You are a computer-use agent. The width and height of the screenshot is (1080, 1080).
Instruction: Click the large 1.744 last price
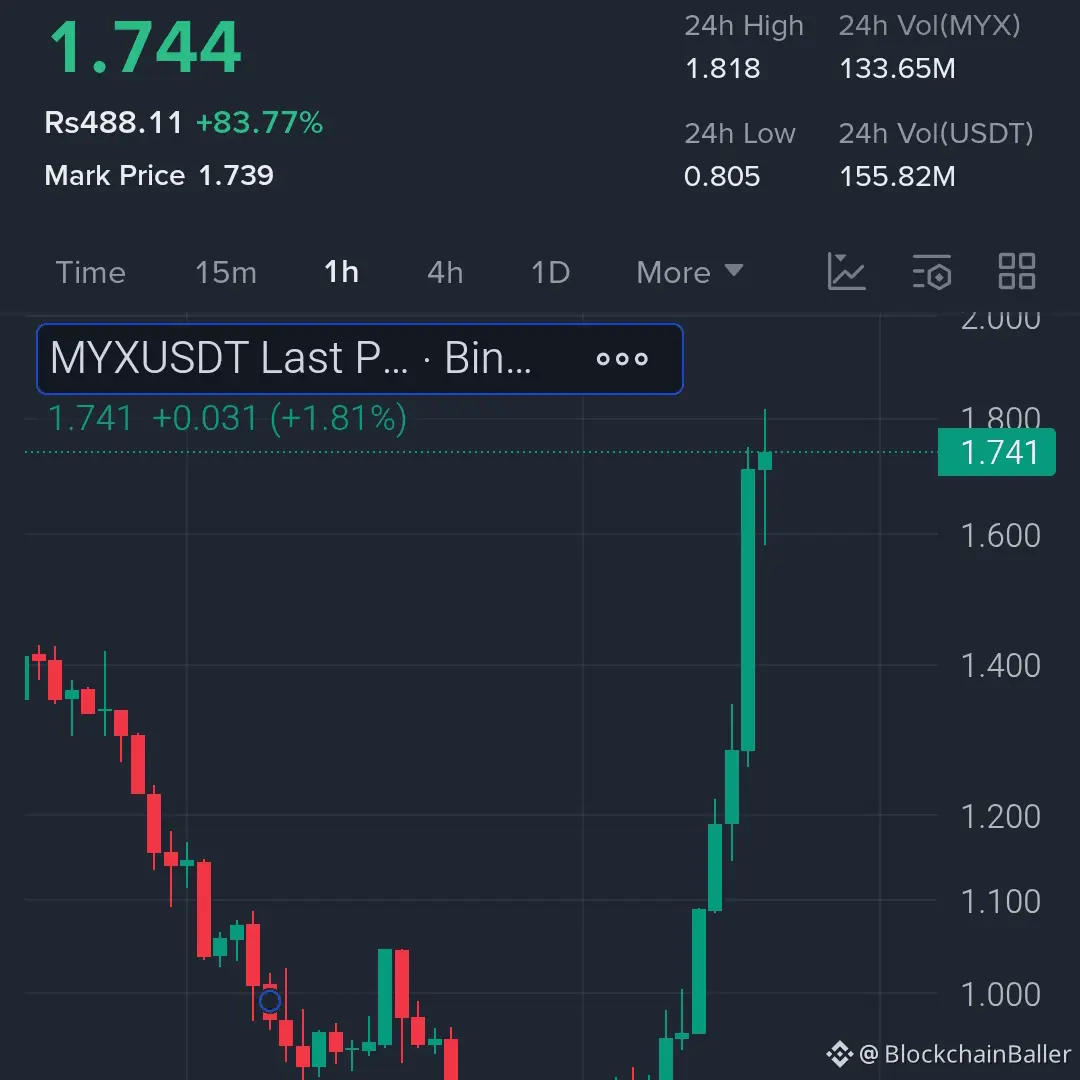pos(145,47)
